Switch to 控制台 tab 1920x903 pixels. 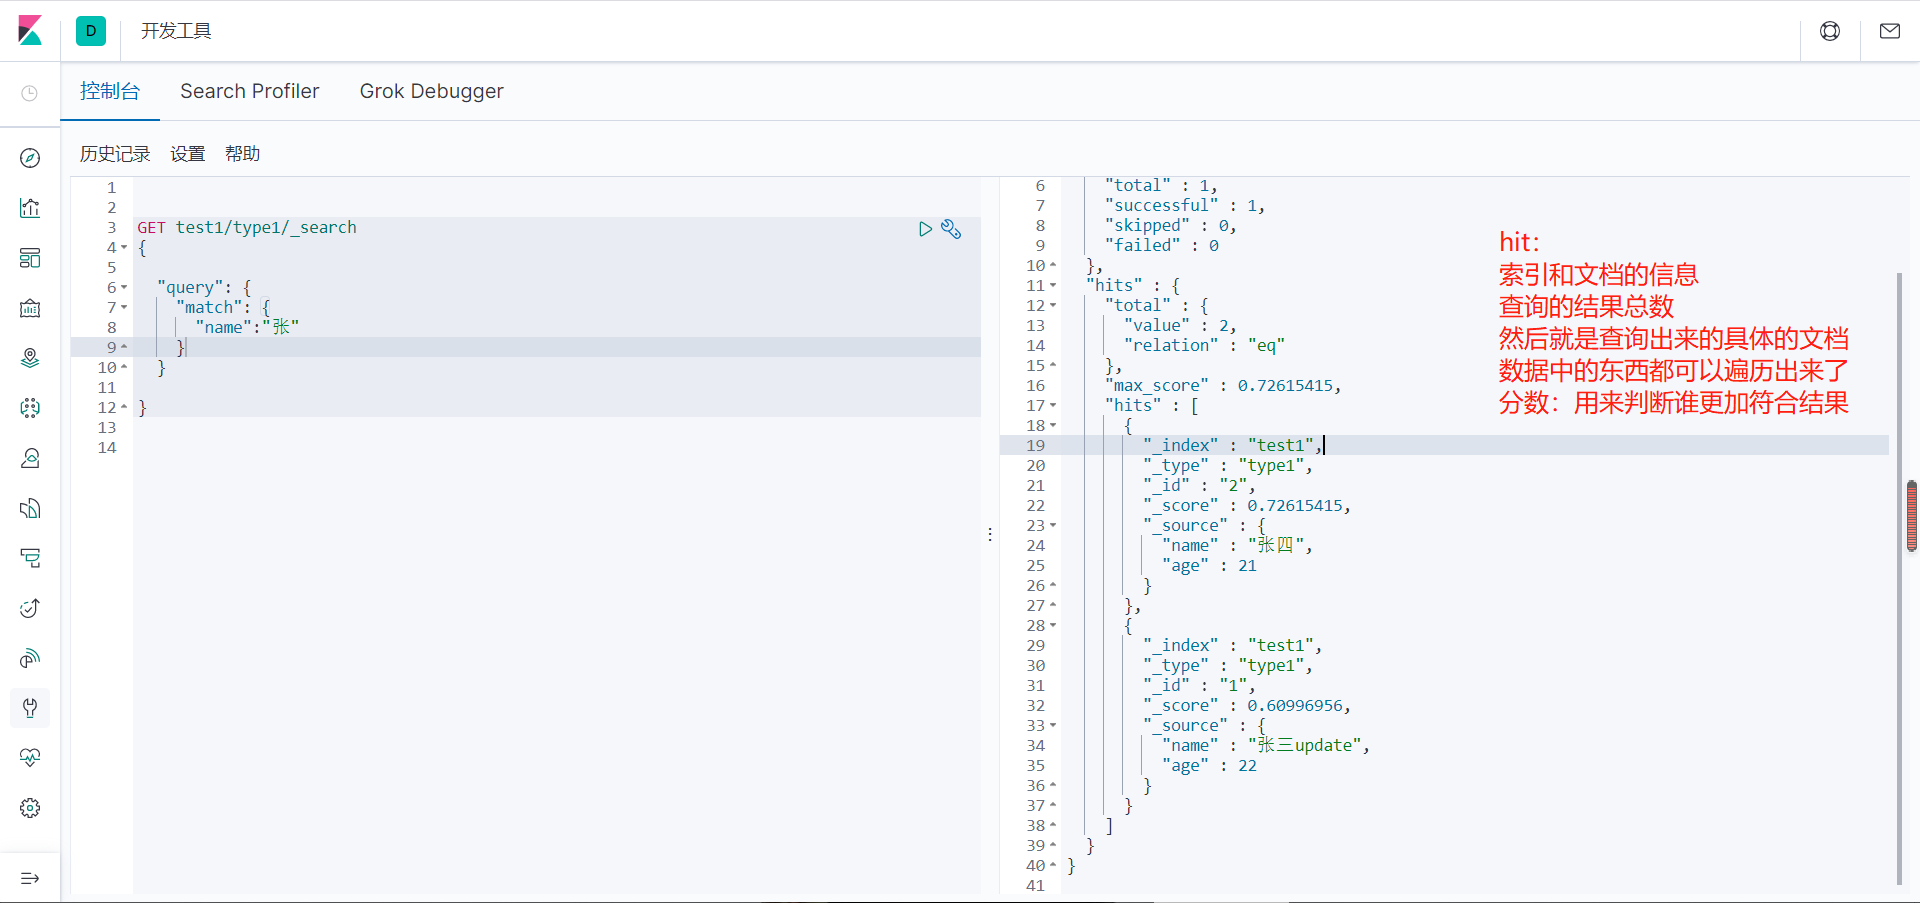click(x=110, y=91)
